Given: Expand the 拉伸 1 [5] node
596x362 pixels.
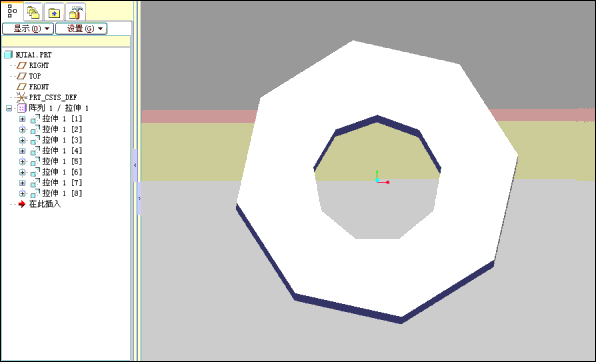Looking at the screenshot, I should click(22, 162).
